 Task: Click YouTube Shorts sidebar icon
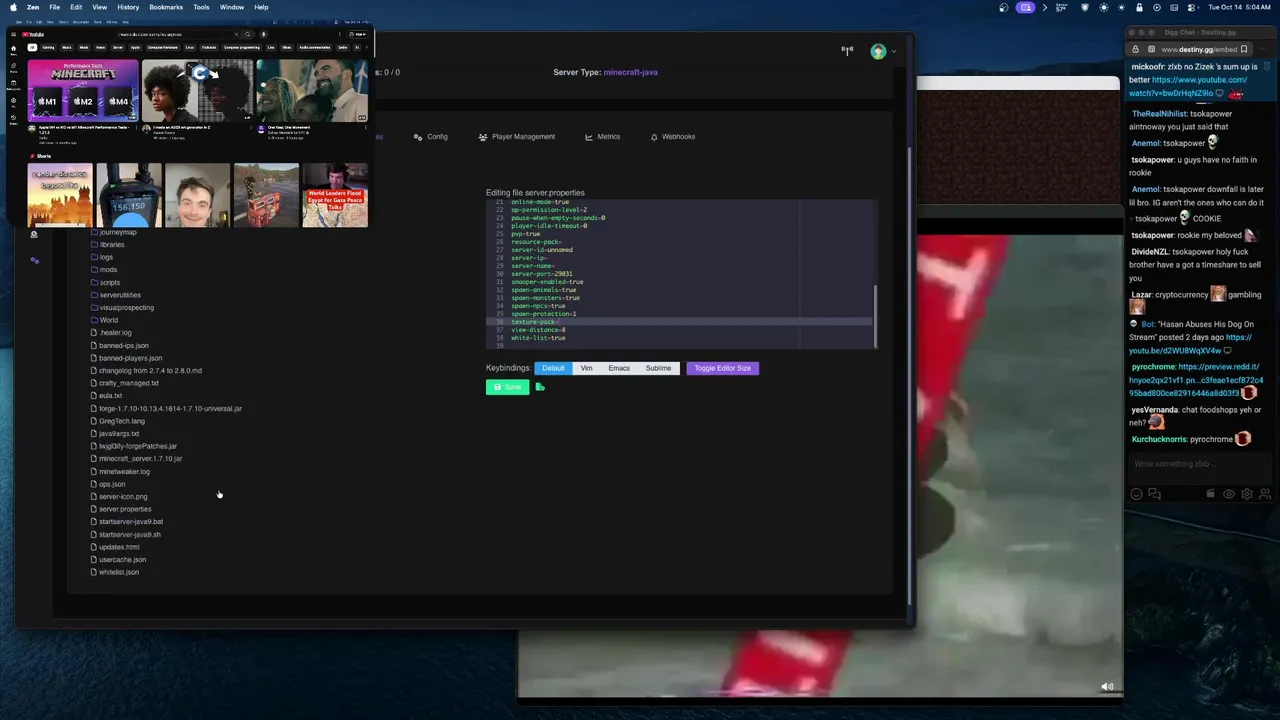pos(13,67)
